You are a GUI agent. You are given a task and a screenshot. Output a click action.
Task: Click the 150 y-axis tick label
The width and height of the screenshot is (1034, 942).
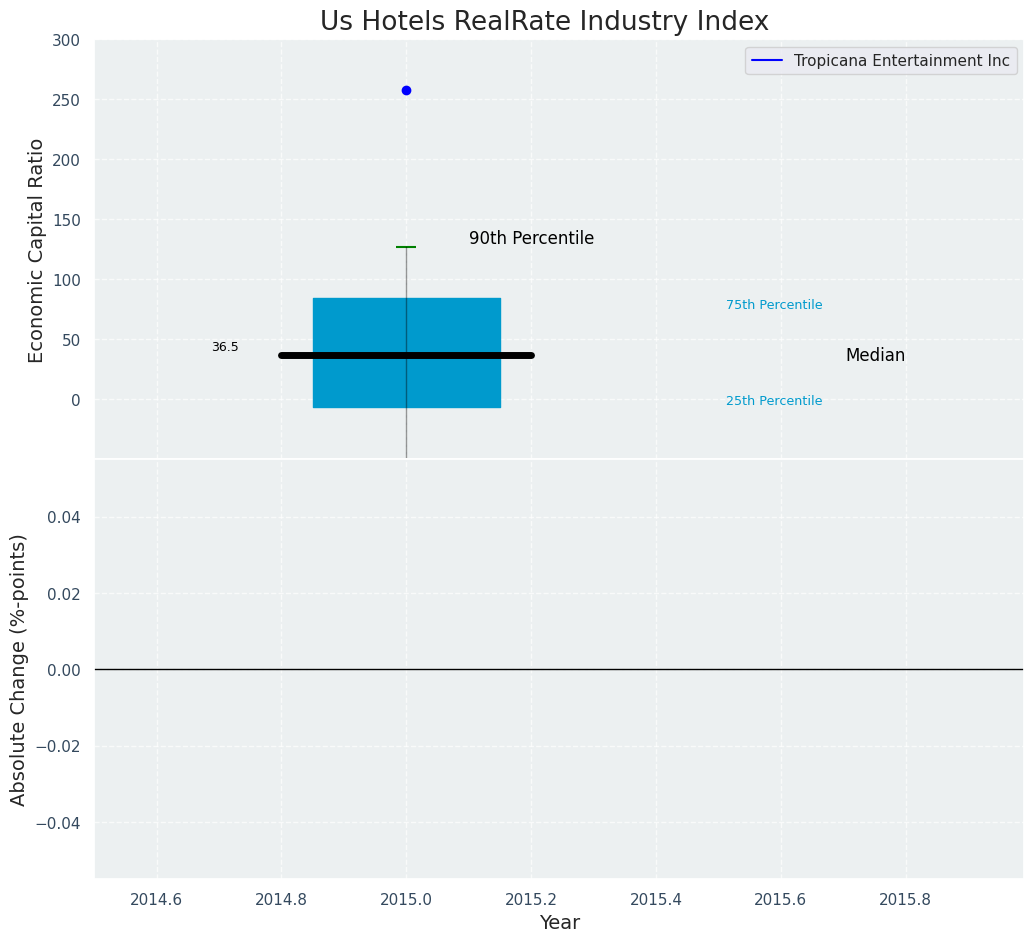click(65, 220)
